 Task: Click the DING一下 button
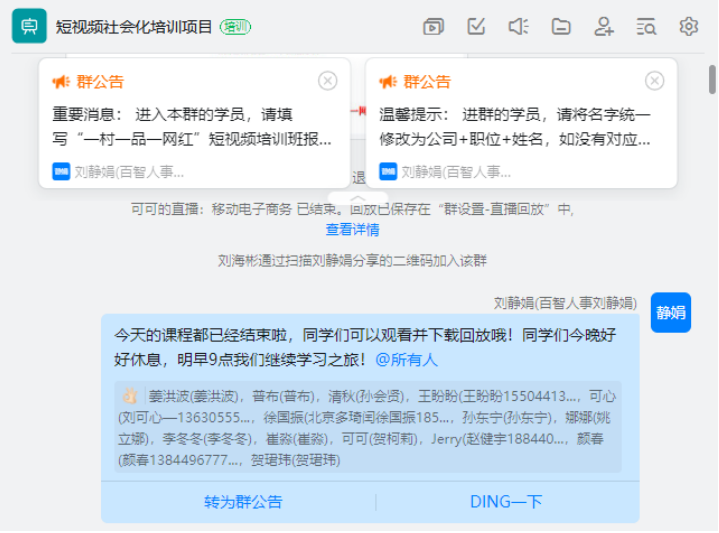[506, 502]
